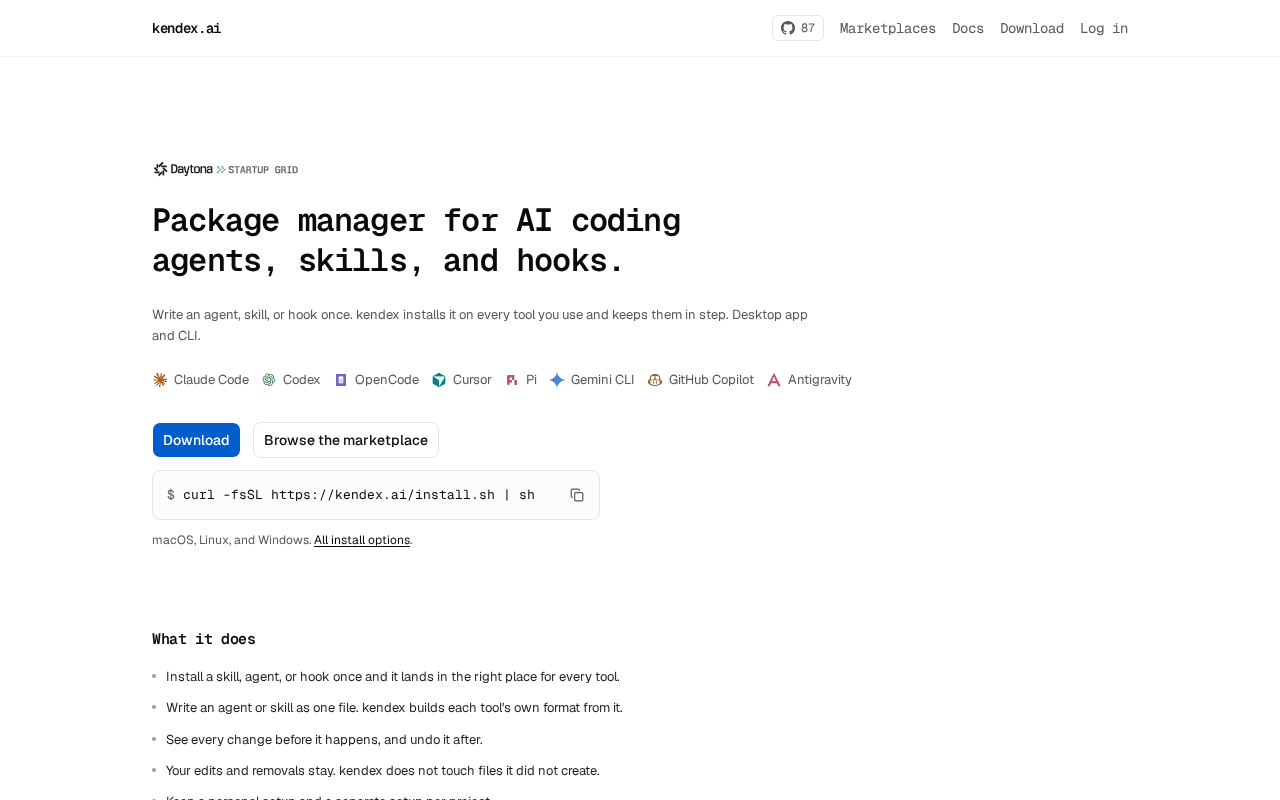This screenshot has width=1280, height=800.
Task: Click the curl install command text
Action: click(x=359, y=495)
